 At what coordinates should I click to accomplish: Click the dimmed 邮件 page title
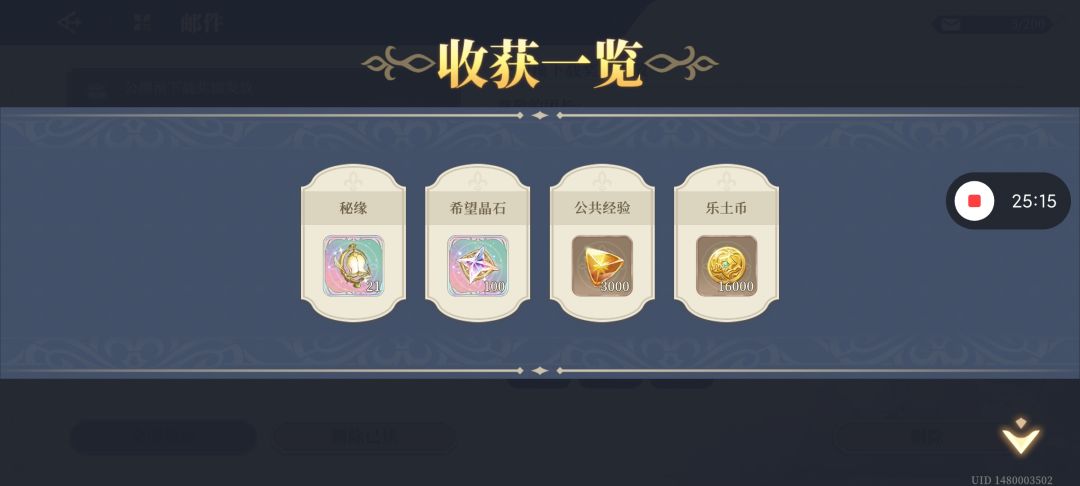pyautogui.click(x=201, y=23)
